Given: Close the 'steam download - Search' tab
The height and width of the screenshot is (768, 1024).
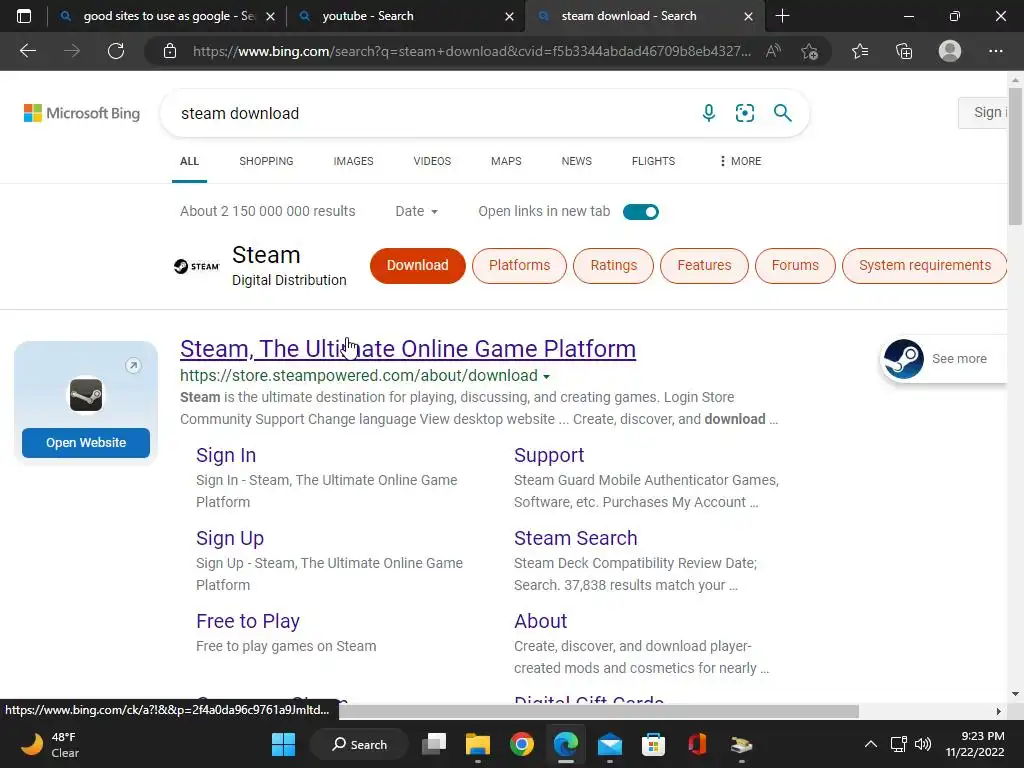Looking at the screenshot, I should click(x=748, y=16).
